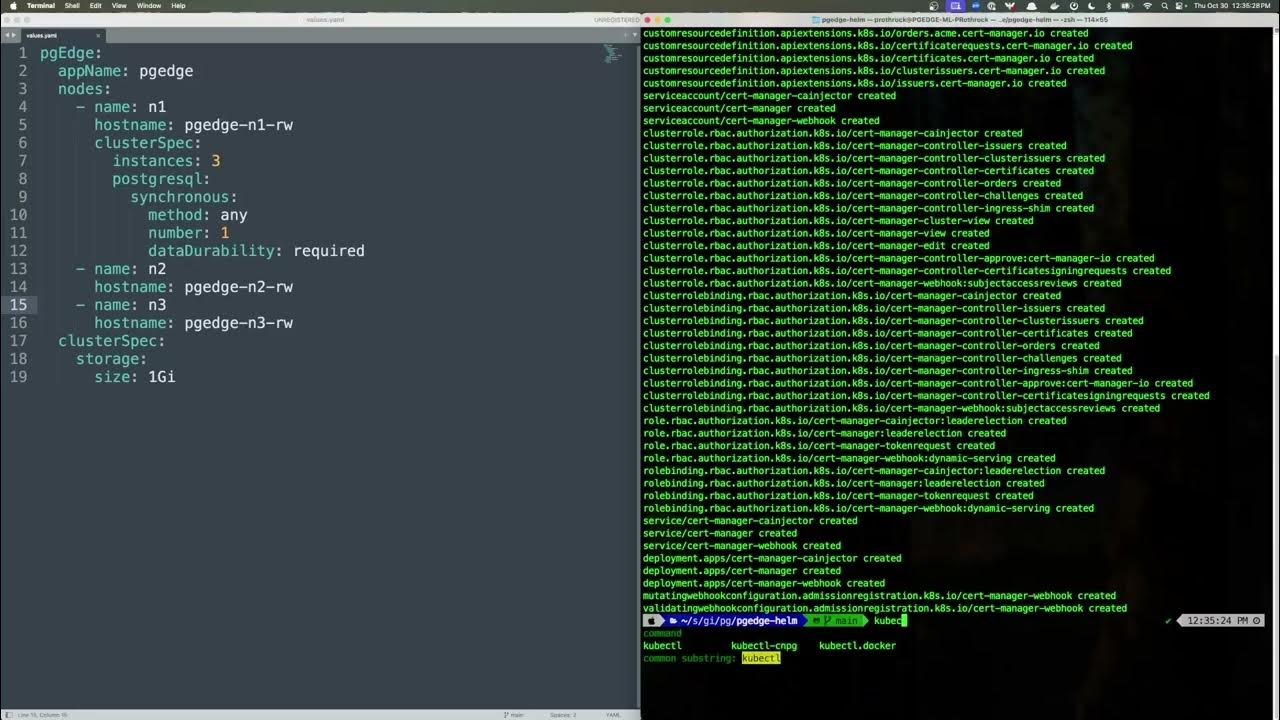1280x720 pixels.
Task: Open the Edit menu
Action: pyautogui.click(x=95, y=5)
